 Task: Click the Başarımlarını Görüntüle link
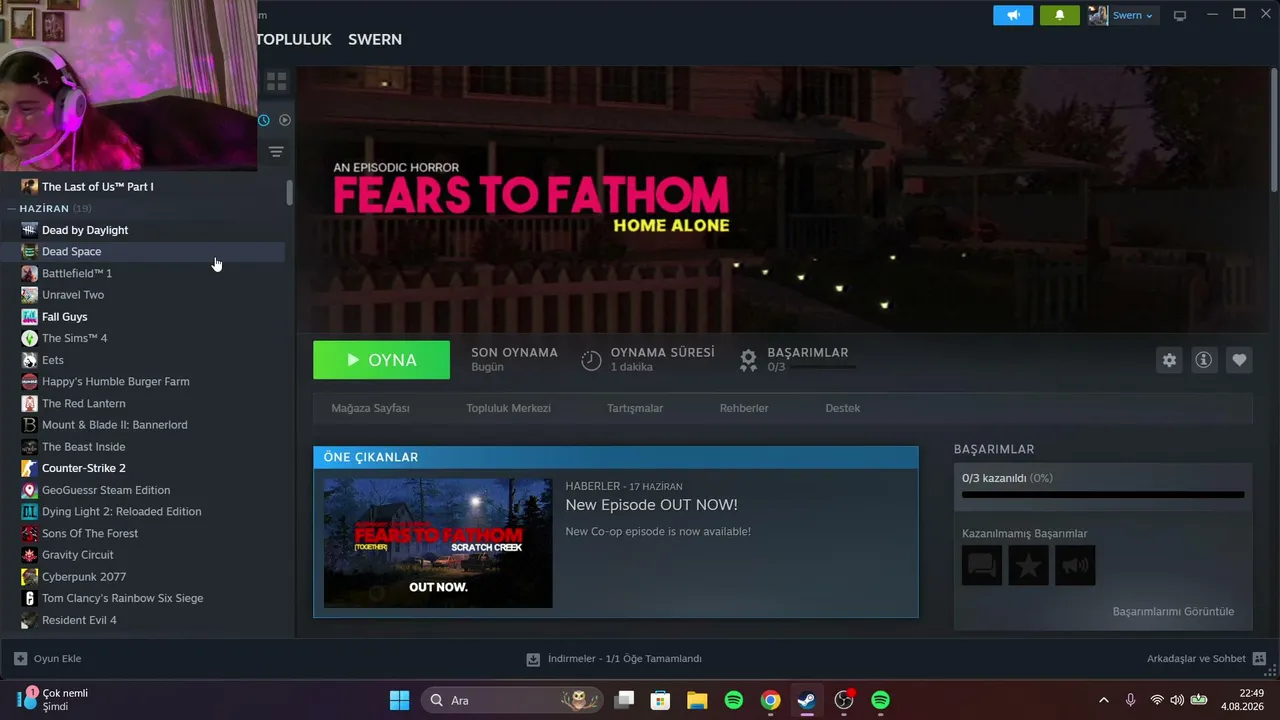[1173, 611]
